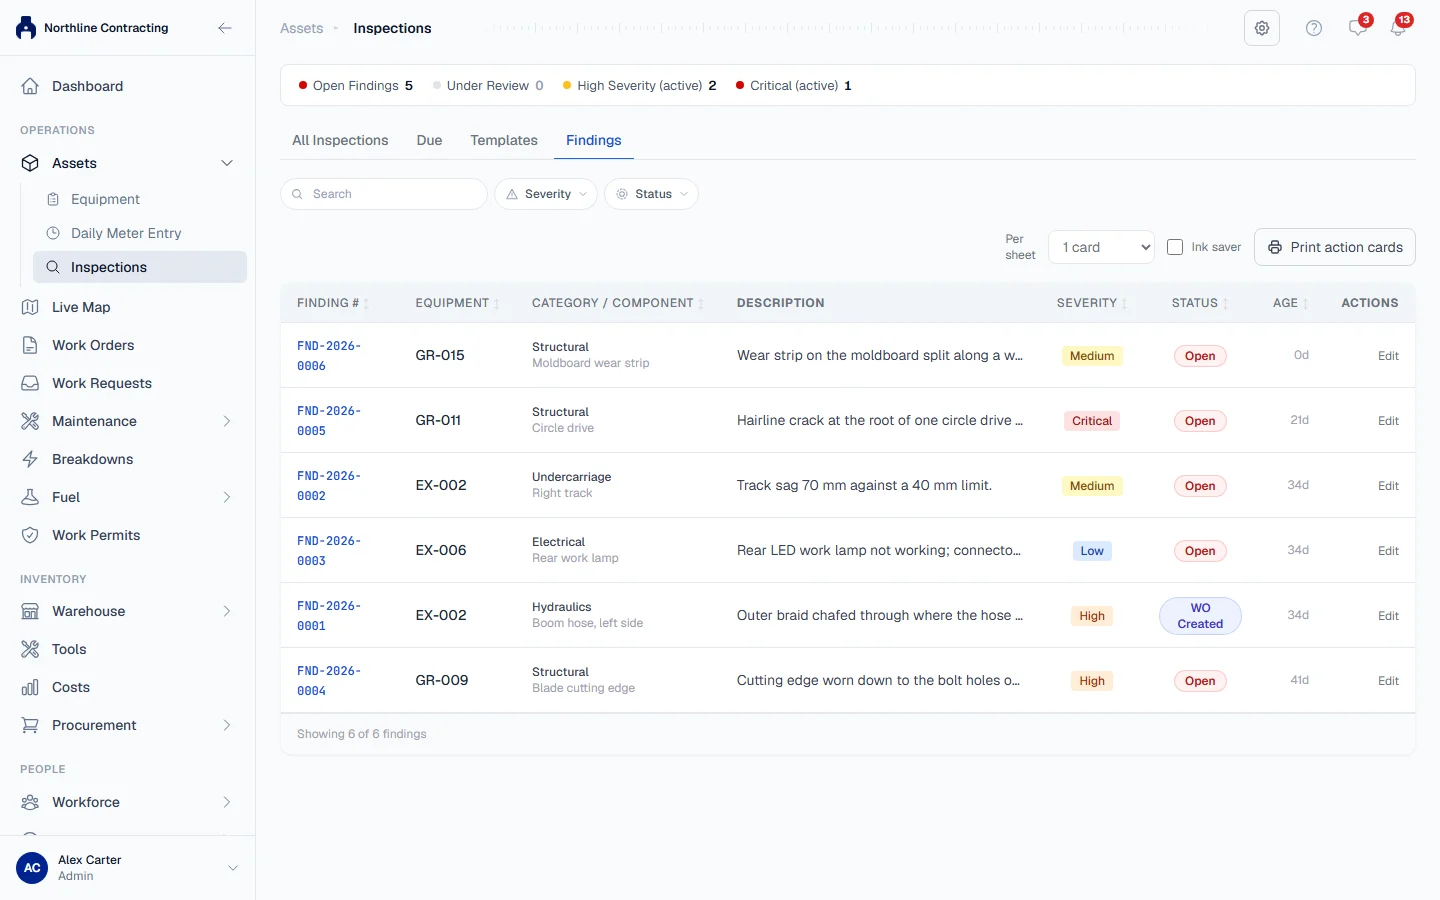Click the Work Permits shield icon
1440x900 pixels.
tap(30, 535)
